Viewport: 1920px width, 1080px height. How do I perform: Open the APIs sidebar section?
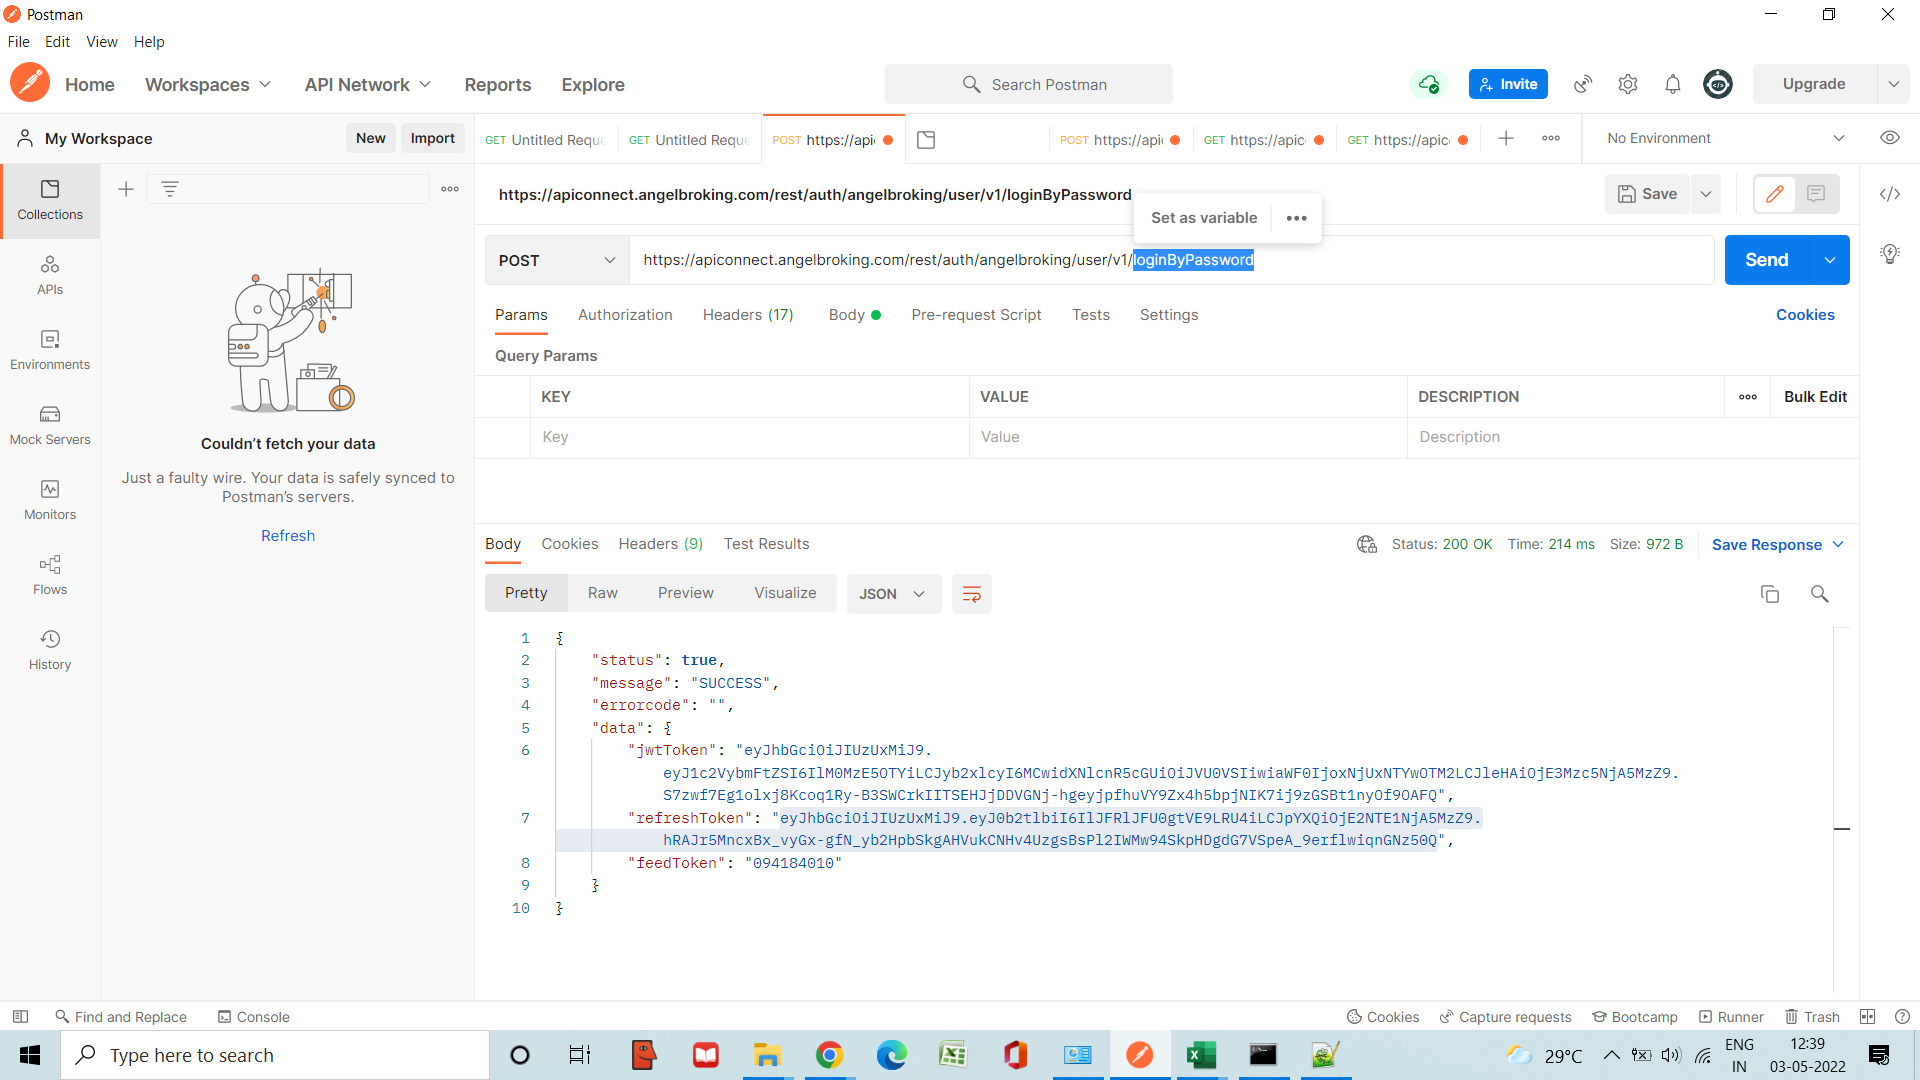tap(50, 275)
